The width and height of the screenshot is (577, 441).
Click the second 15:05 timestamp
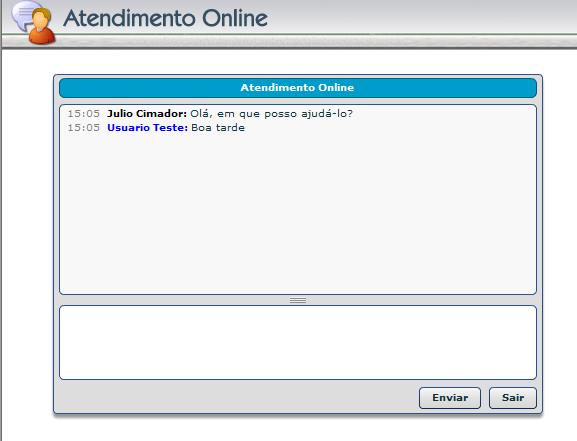pos(84,128)
